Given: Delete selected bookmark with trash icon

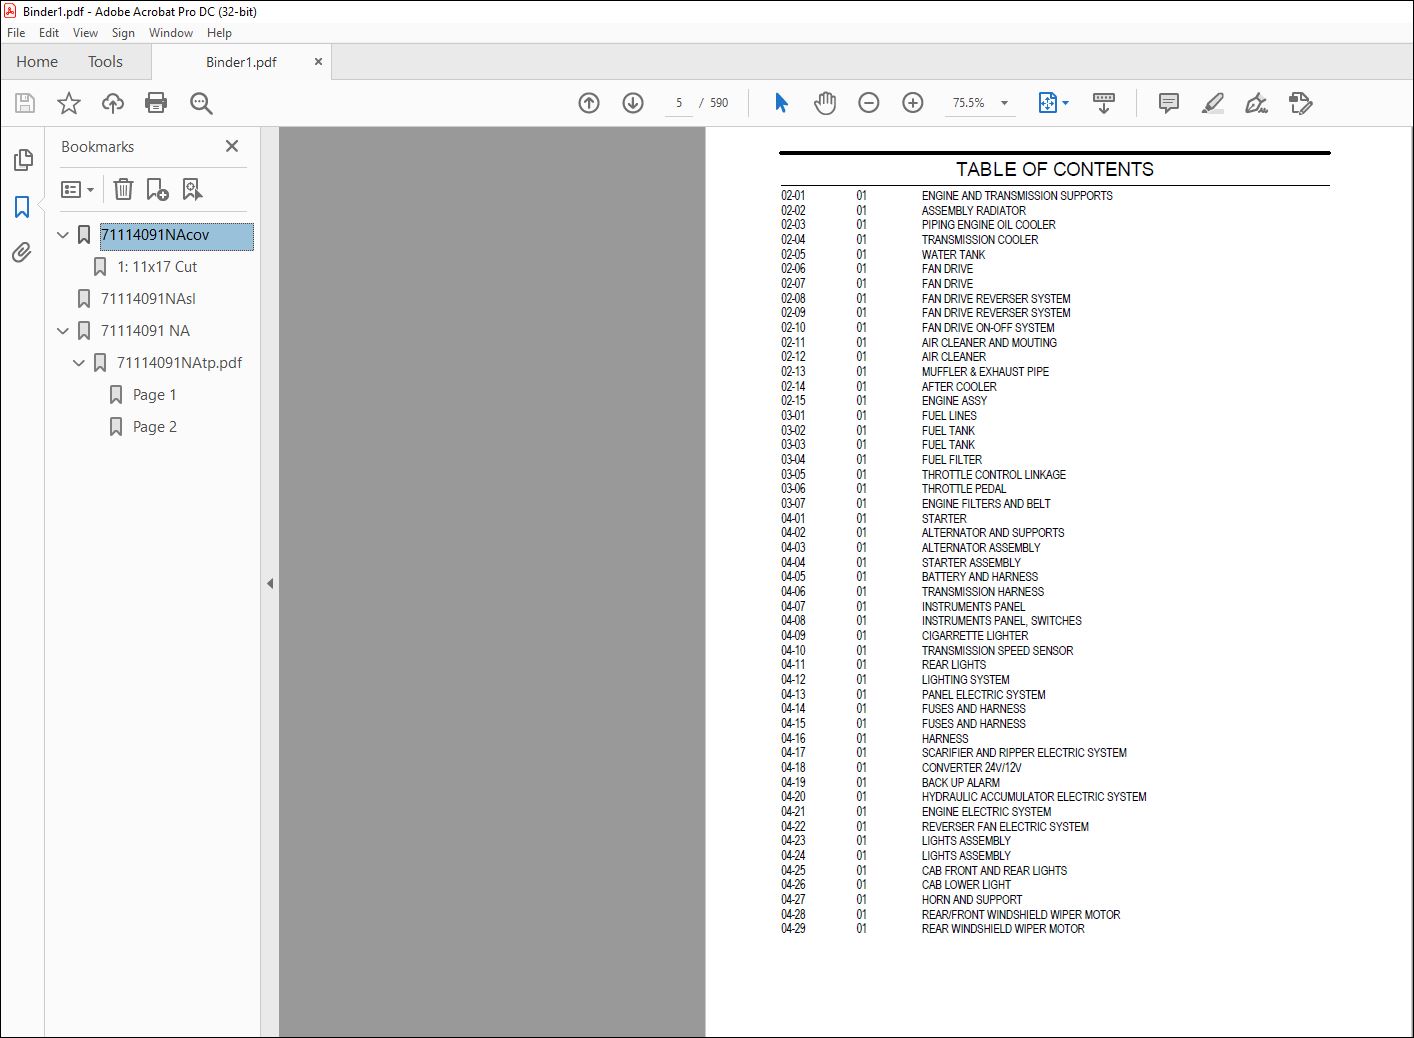Looking at the screenshot, I should click(x=123, y=189).
